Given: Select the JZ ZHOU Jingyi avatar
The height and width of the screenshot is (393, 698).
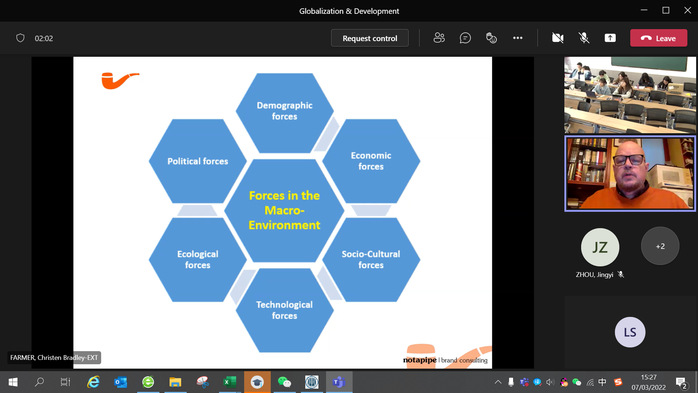Looking at the screenshot, I should [x=600, y=247].
